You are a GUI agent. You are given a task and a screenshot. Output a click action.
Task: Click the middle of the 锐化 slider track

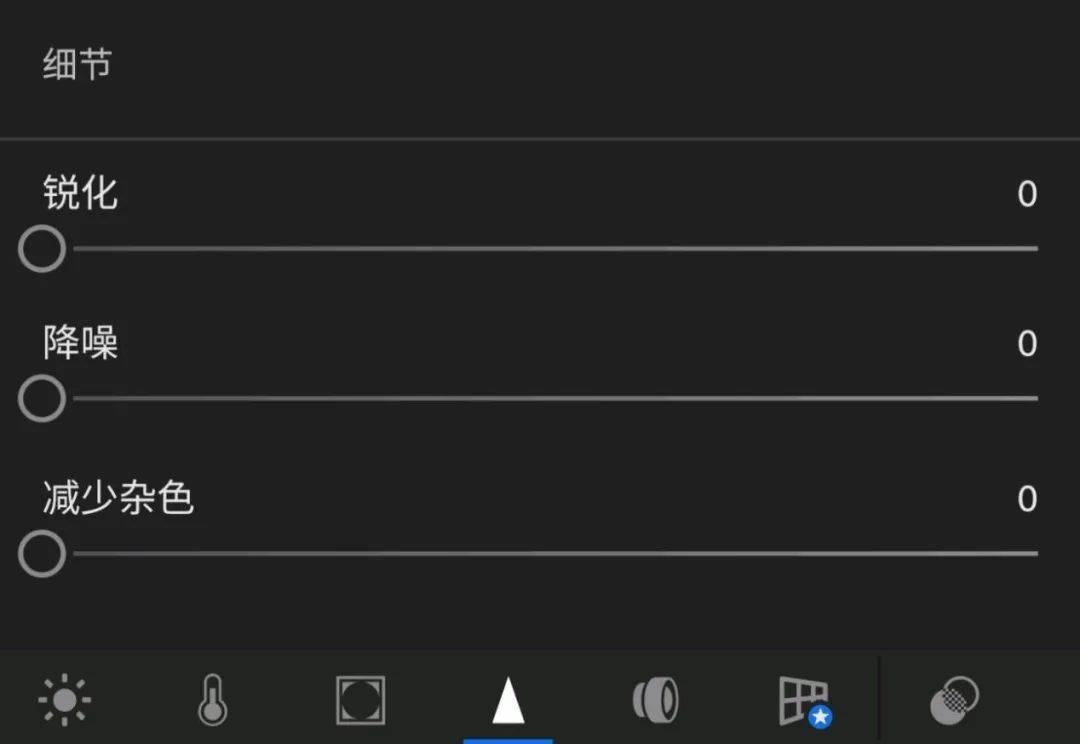click(555, 249)
